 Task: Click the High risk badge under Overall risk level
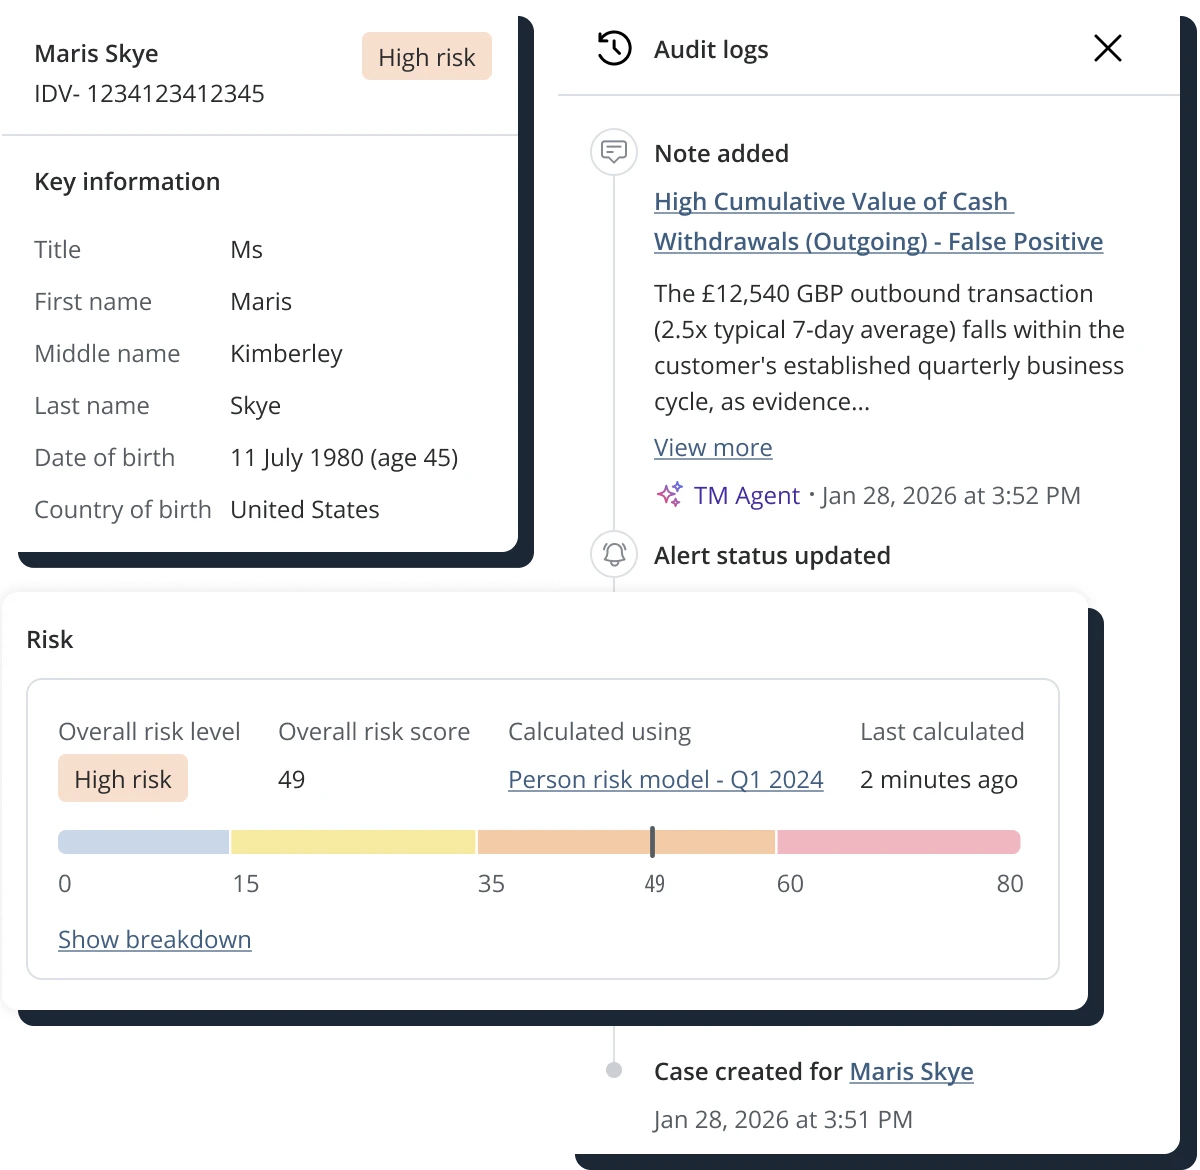point(123,779)
